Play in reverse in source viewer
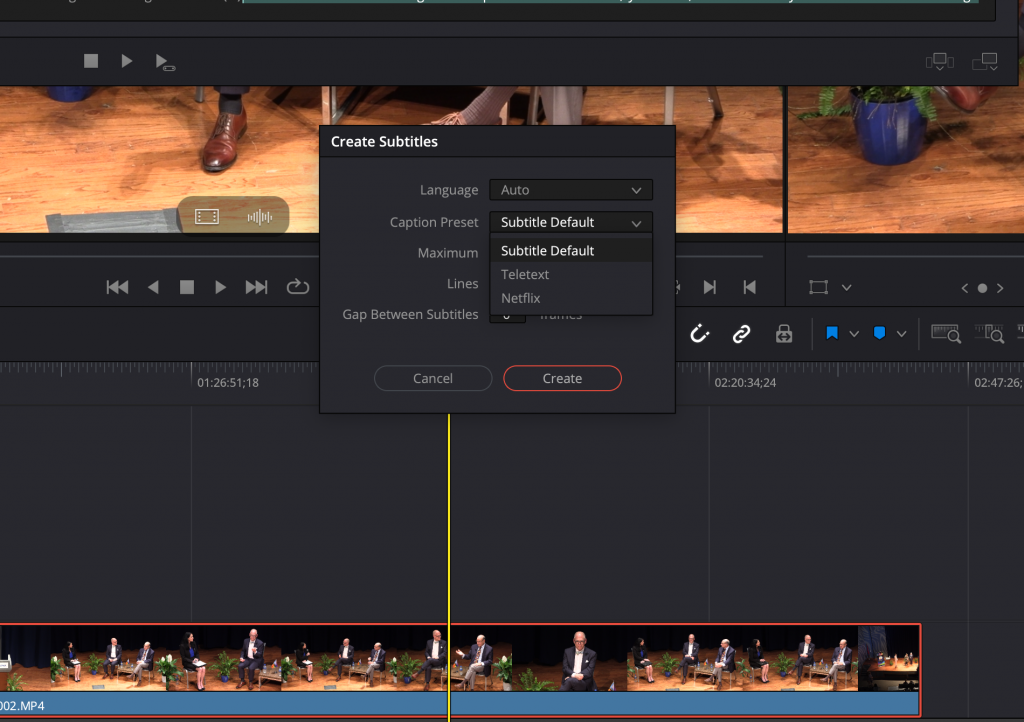This screenshot has width=1024, height=722. pos(153,287)
